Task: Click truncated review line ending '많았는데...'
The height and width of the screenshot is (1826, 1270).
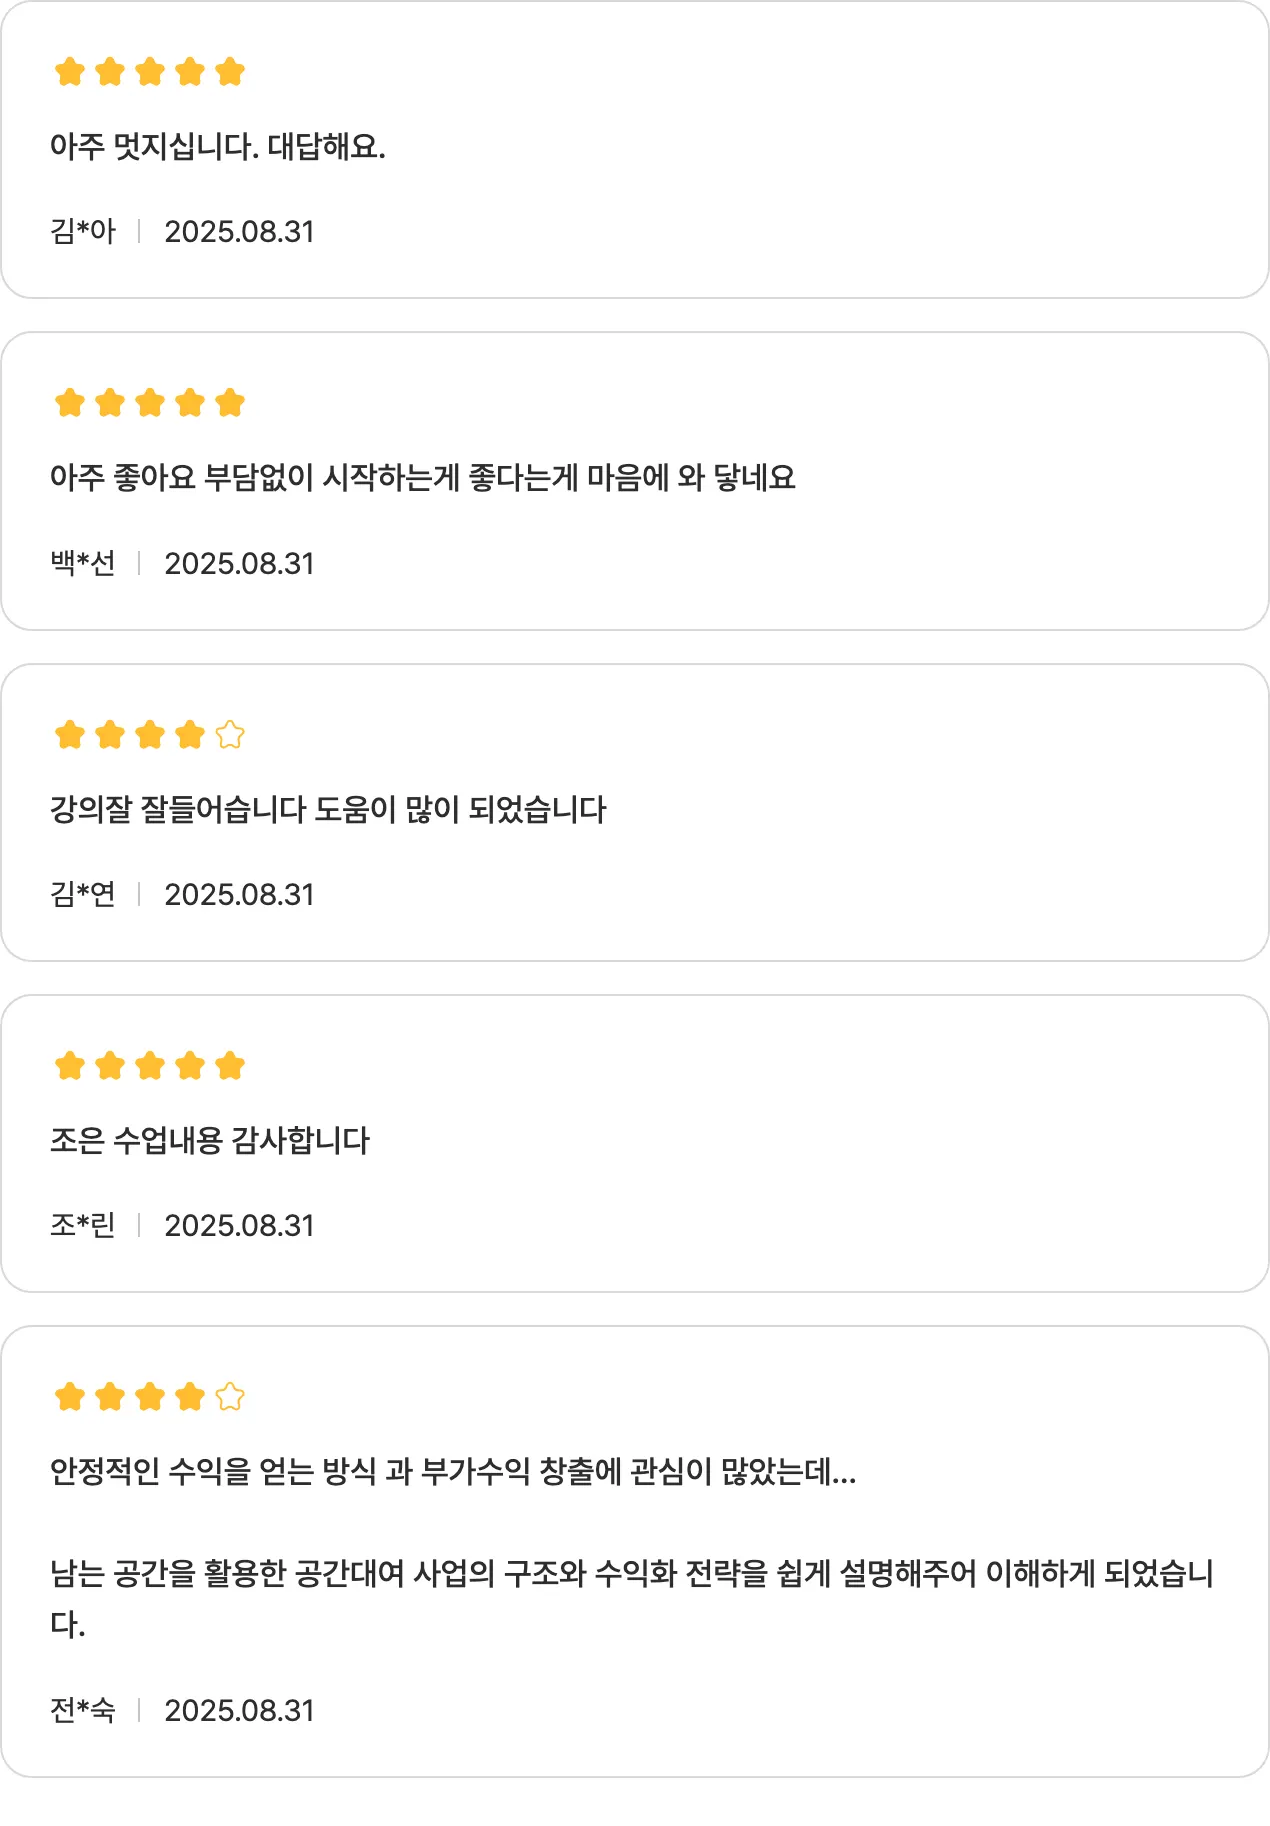Action: pyautogui.click(x=453, y=1472)
